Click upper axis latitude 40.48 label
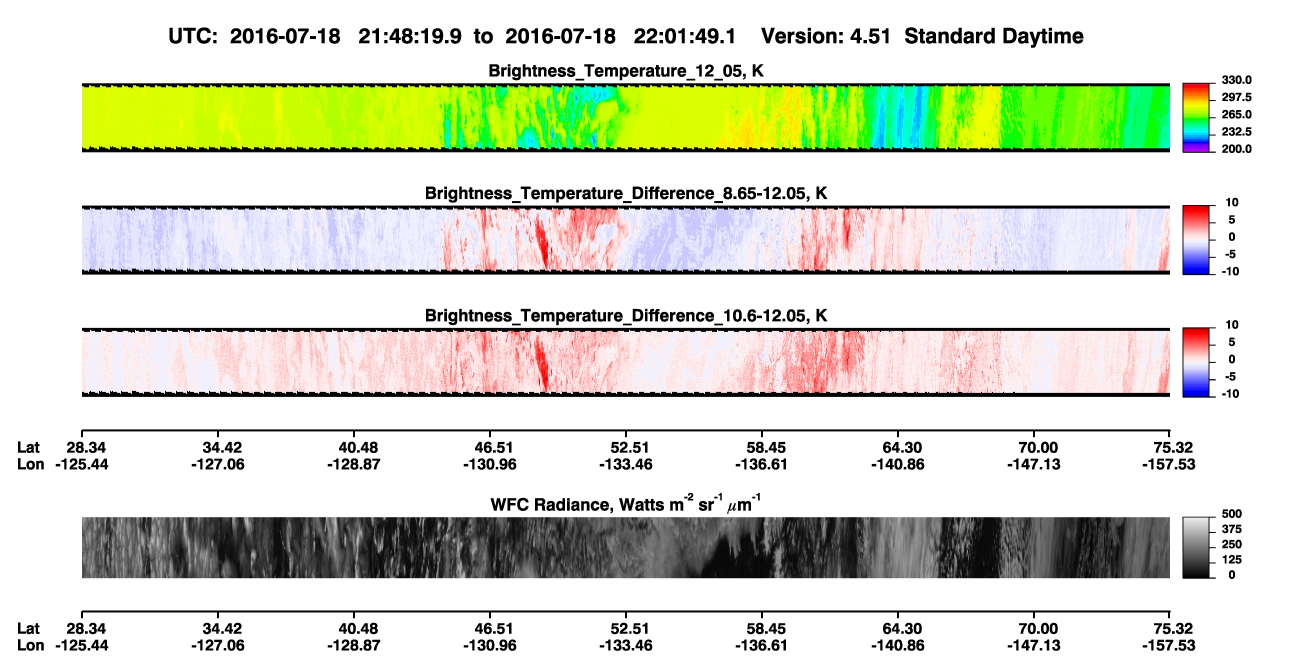This screenshot has height=667, width=1300. click(x=358, y=448)
